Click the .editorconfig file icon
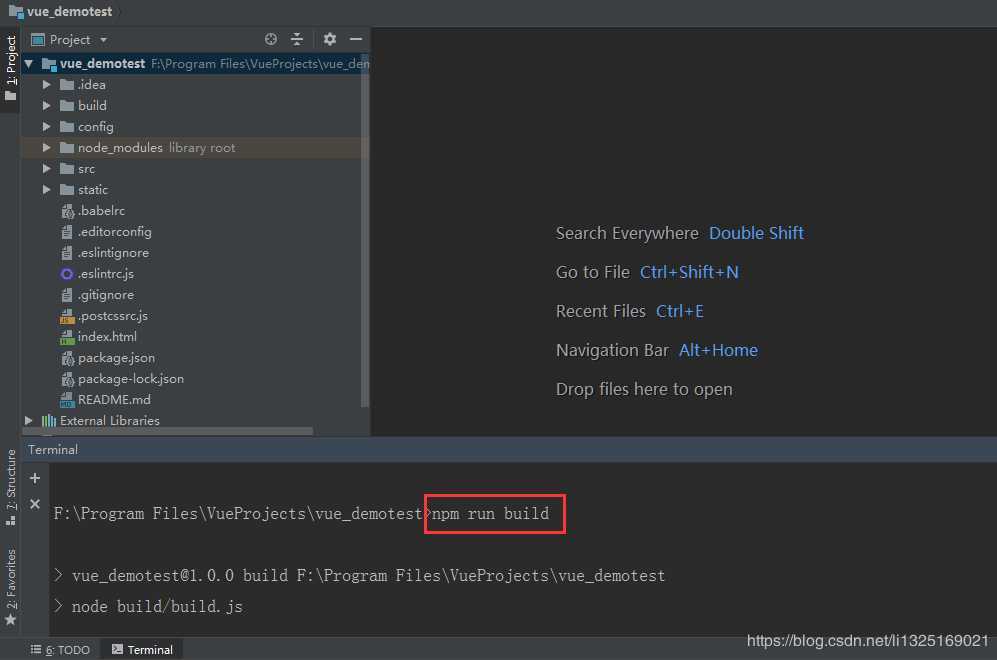The height and width of the screenshot is (660, 997). pyautogui.click(x=67, y=232)
